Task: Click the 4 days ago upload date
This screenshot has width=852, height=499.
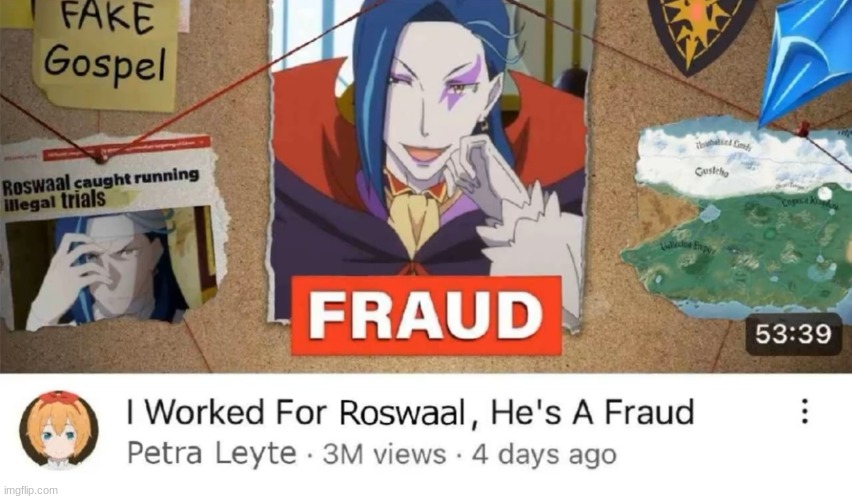Action: pos(544,454)
